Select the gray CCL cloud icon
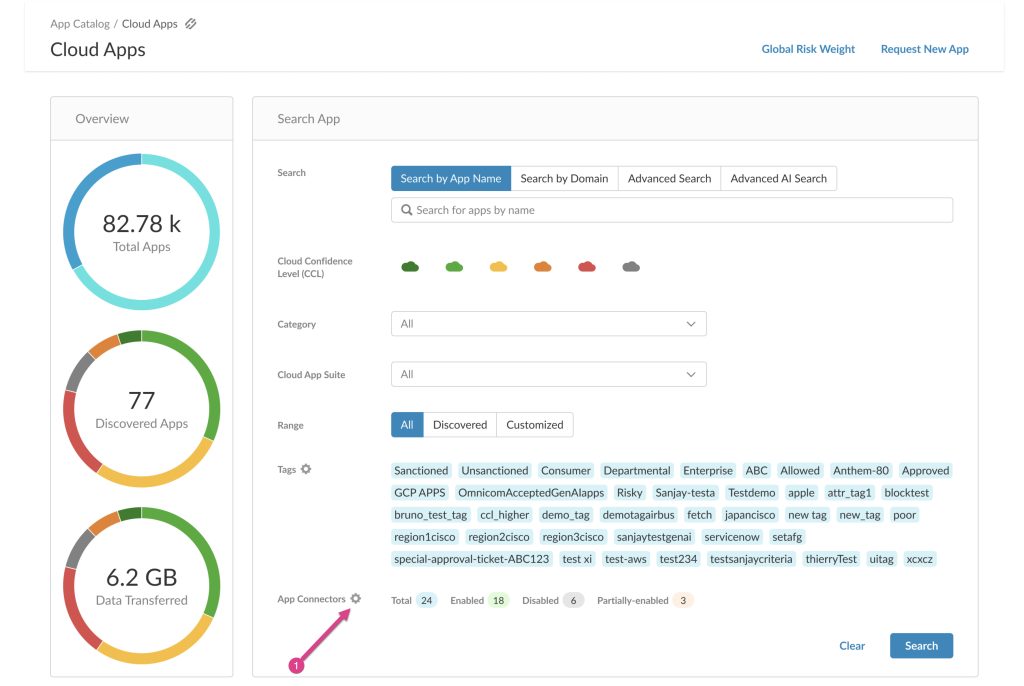The height and width of the screenshot is (686, 1024). 631,267
